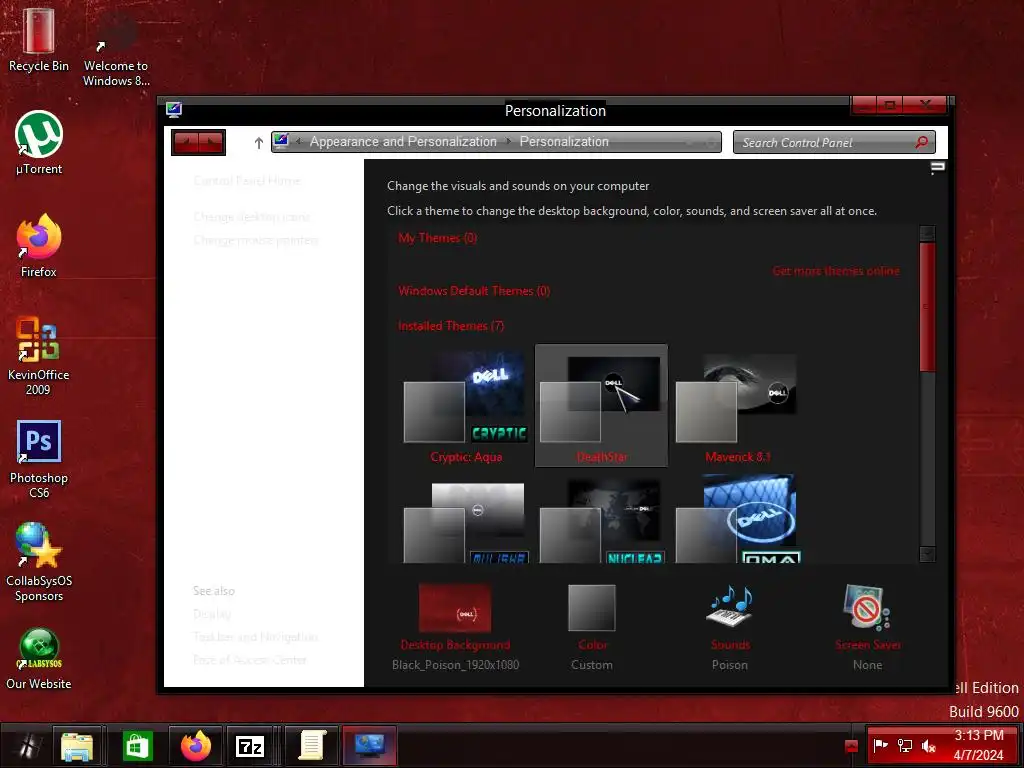Open the Action Center flag tray icon

[x=880, y=745]
